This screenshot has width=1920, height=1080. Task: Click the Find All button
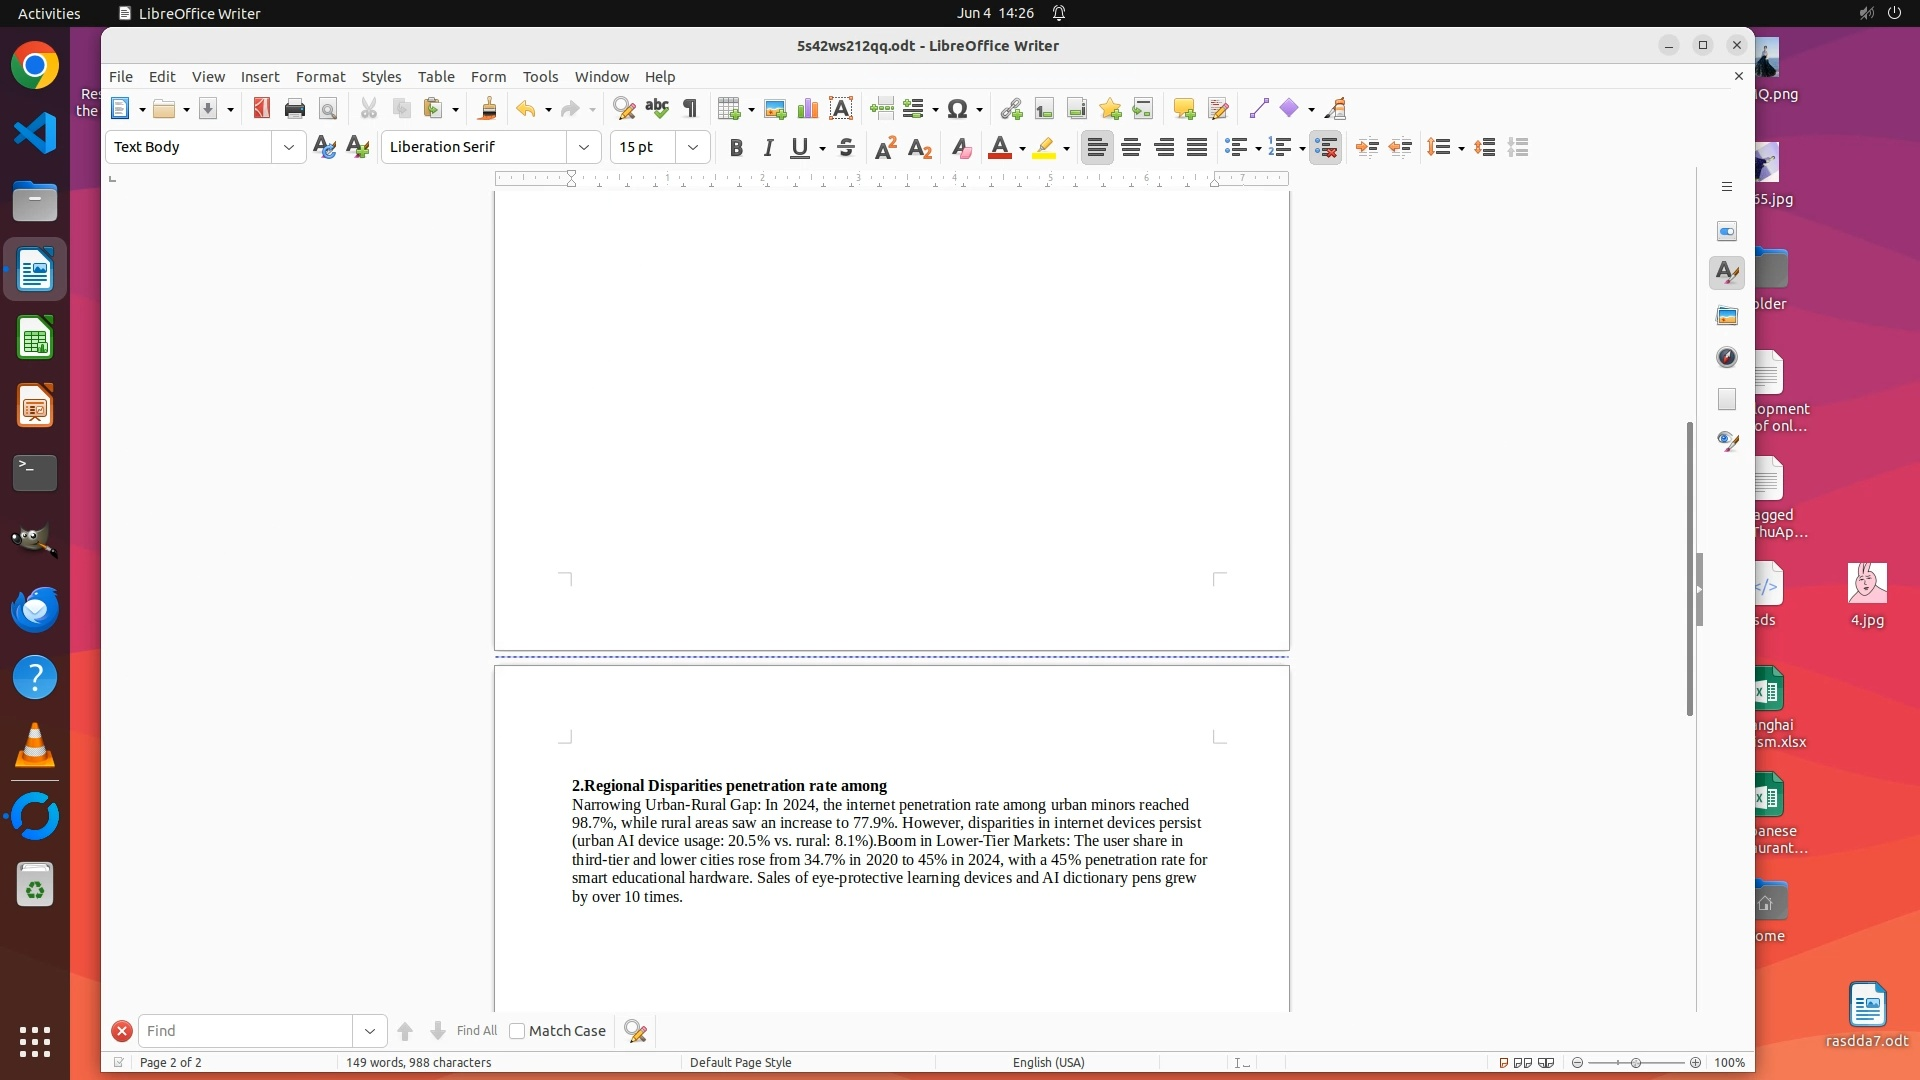point(476,1031)
